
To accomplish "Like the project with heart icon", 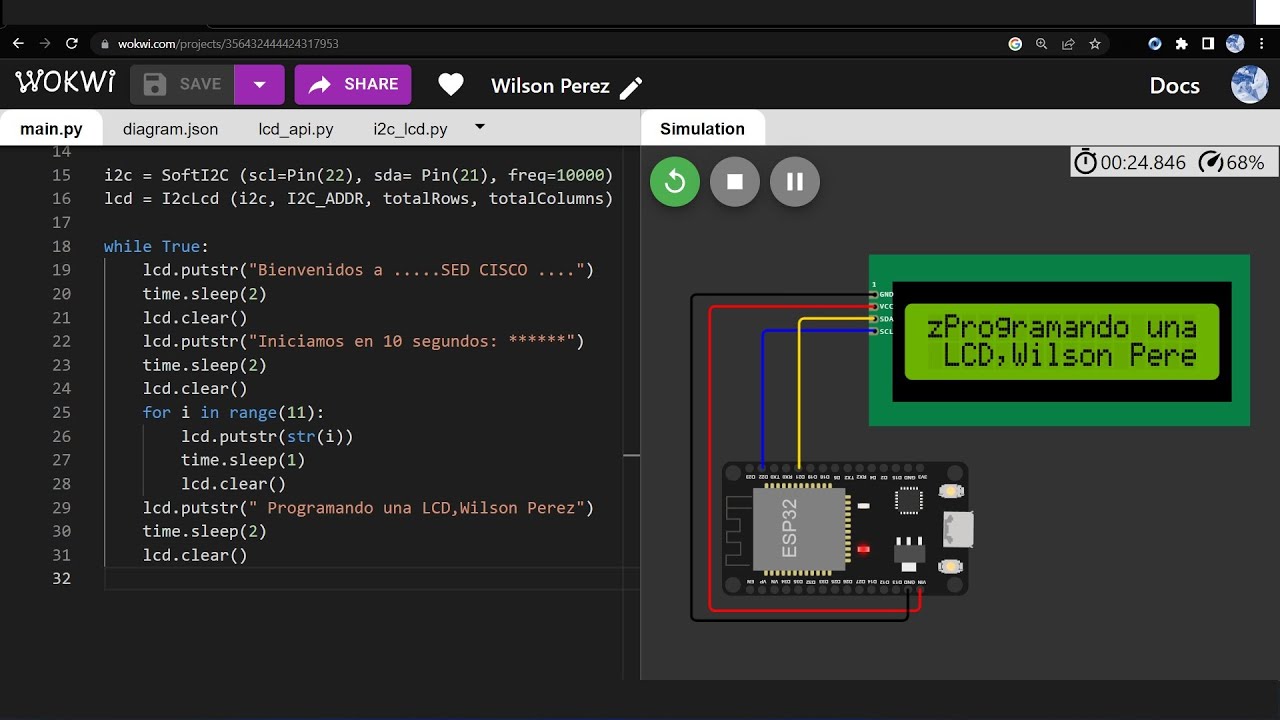I will (451, 85).
